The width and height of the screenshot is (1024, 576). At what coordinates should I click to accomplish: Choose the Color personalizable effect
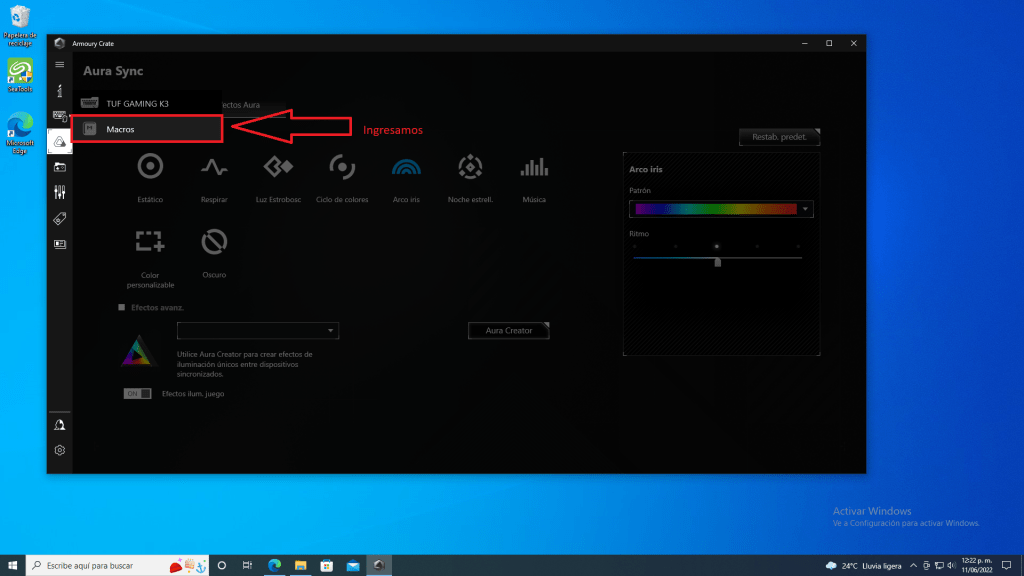(x=150, y=242)
